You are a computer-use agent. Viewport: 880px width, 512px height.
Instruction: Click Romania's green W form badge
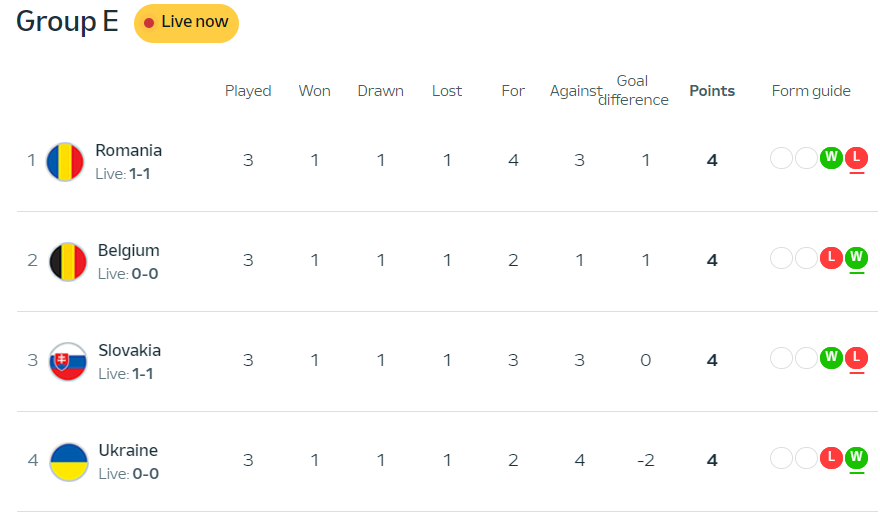point(831,157)
